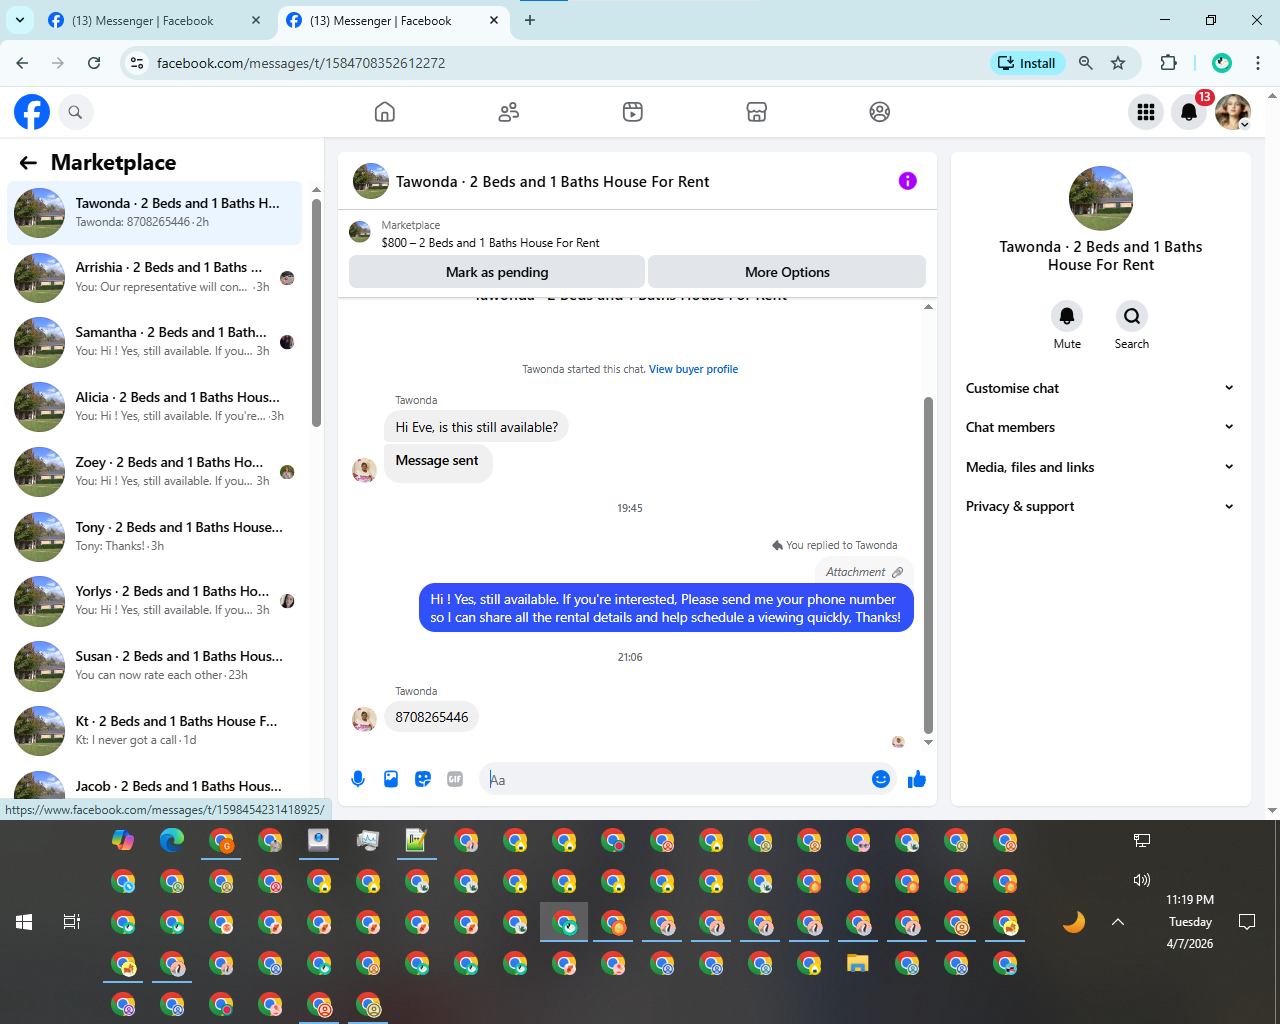Go to Facebook Home icon
1280x1024 pixels.
(x=385, y=112)
